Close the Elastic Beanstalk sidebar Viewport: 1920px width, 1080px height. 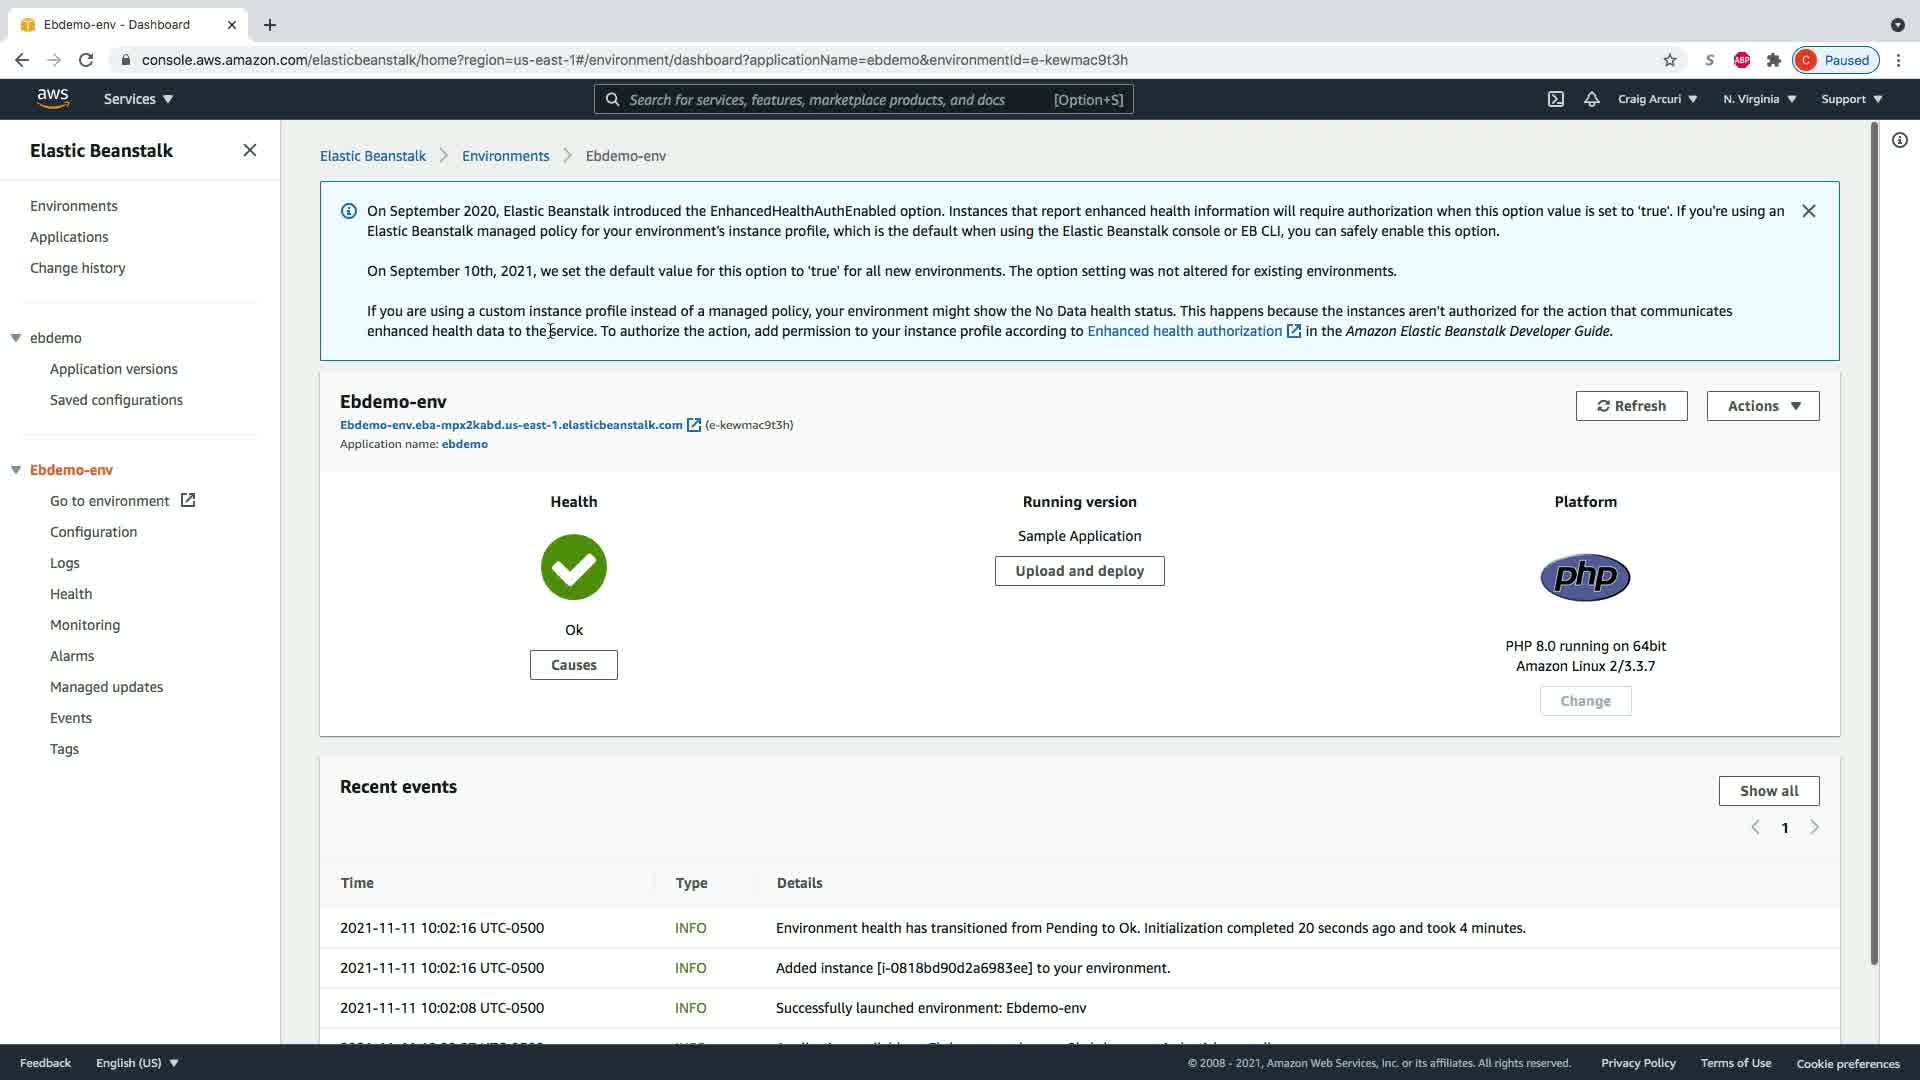point(249,150)
